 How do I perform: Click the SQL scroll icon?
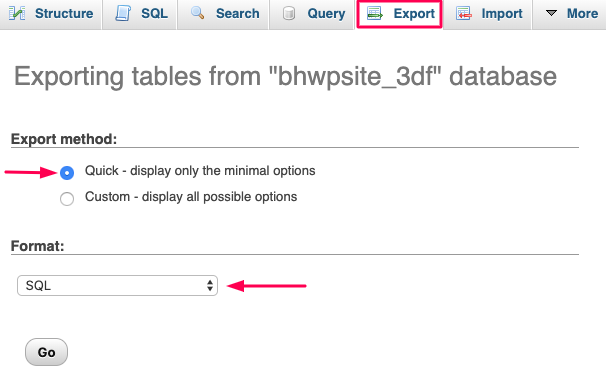pyautogui.click(x=123, y=13)
